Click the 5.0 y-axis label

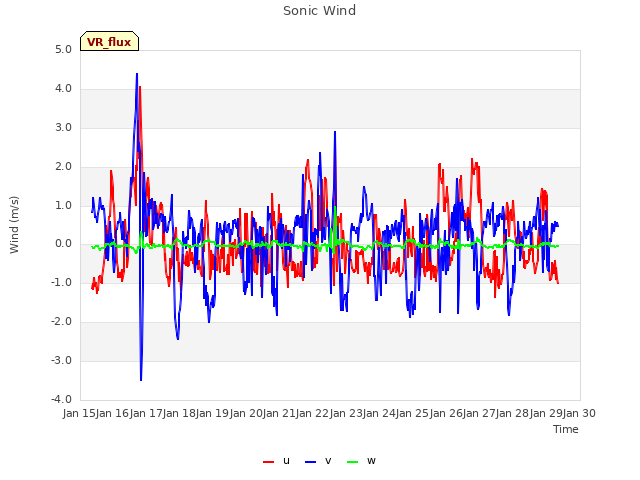point(63,50)
